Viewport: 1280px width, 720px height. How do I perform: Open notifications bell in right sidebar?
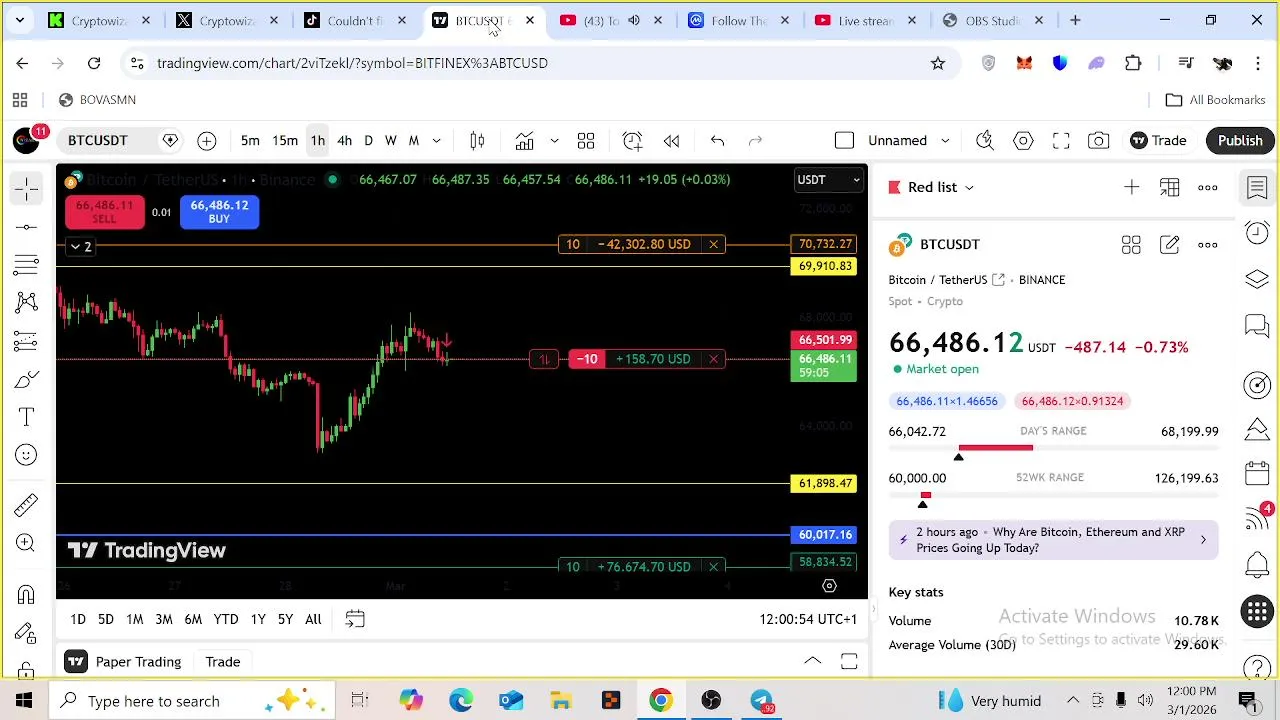1257,566
